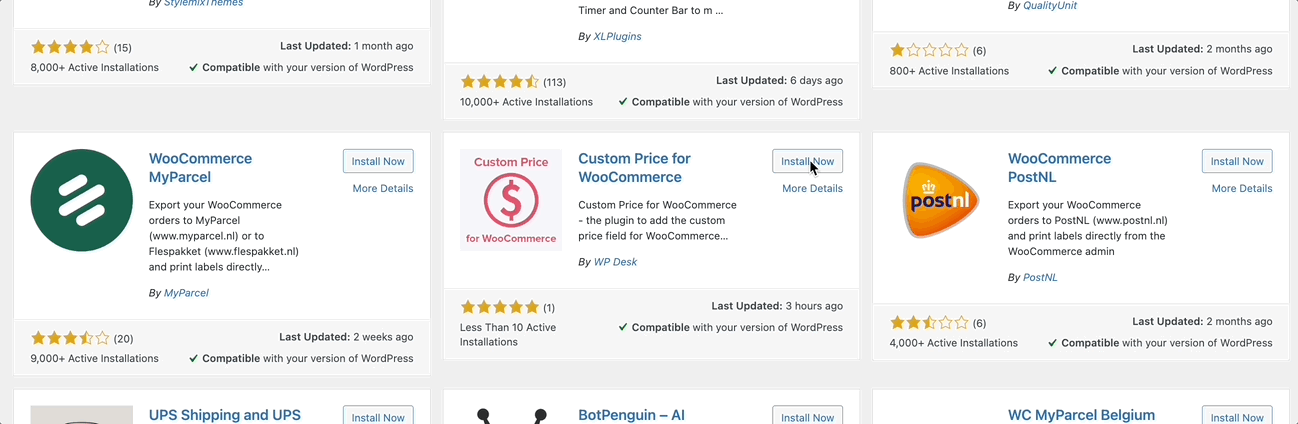The image size is (1298, 424).
Task: Click the UPS Shipping plugin thumbnail
Action: 82,415
